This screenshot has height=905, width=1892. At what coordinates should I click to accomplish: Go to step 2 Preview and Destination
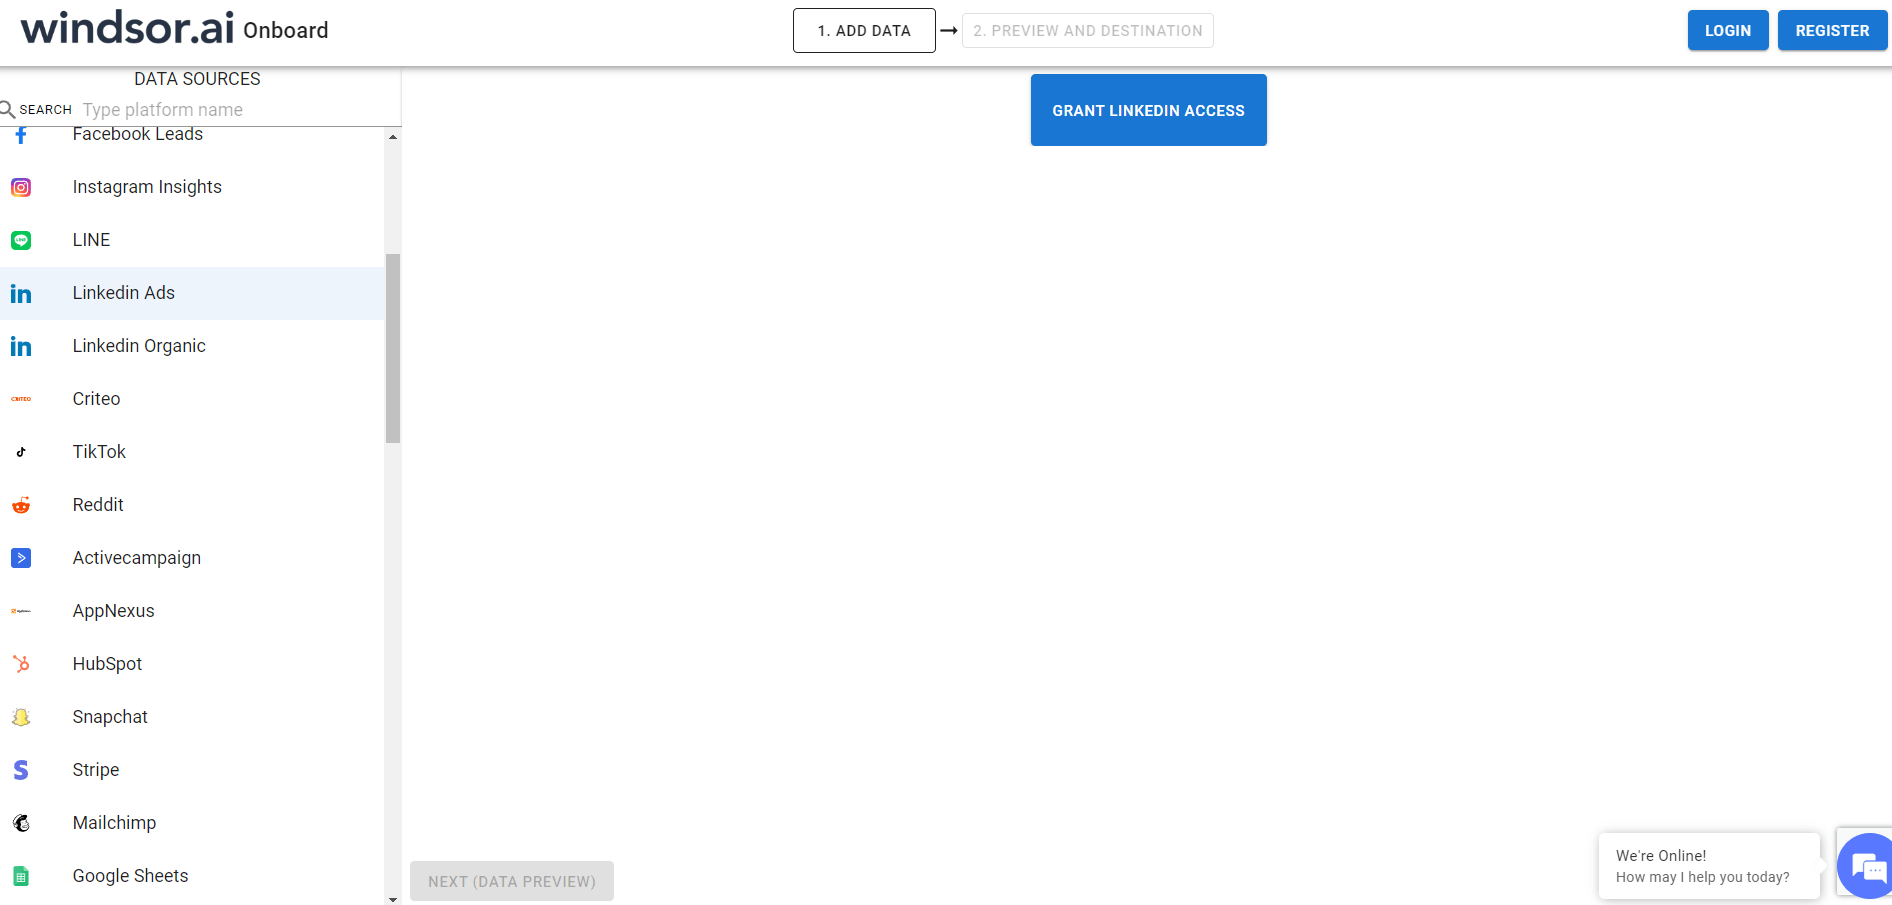tap(1088, 31)
